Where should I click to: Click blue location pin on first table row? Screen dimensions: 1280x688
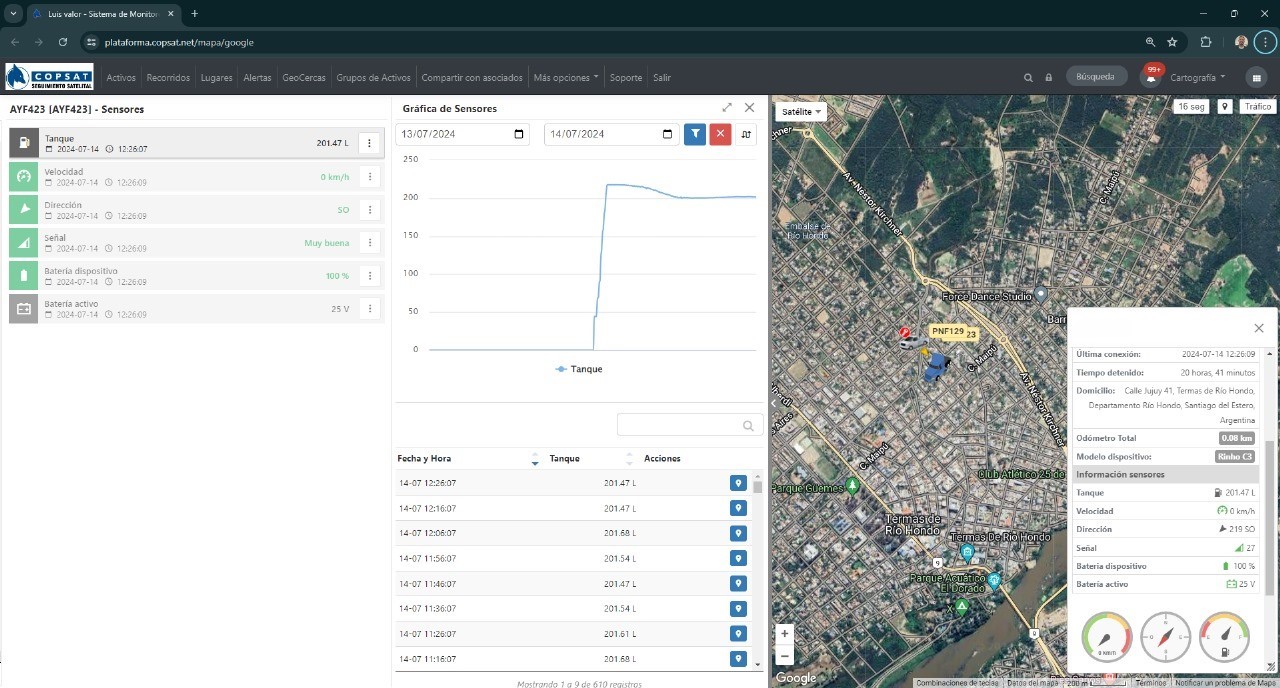(738, 482)
